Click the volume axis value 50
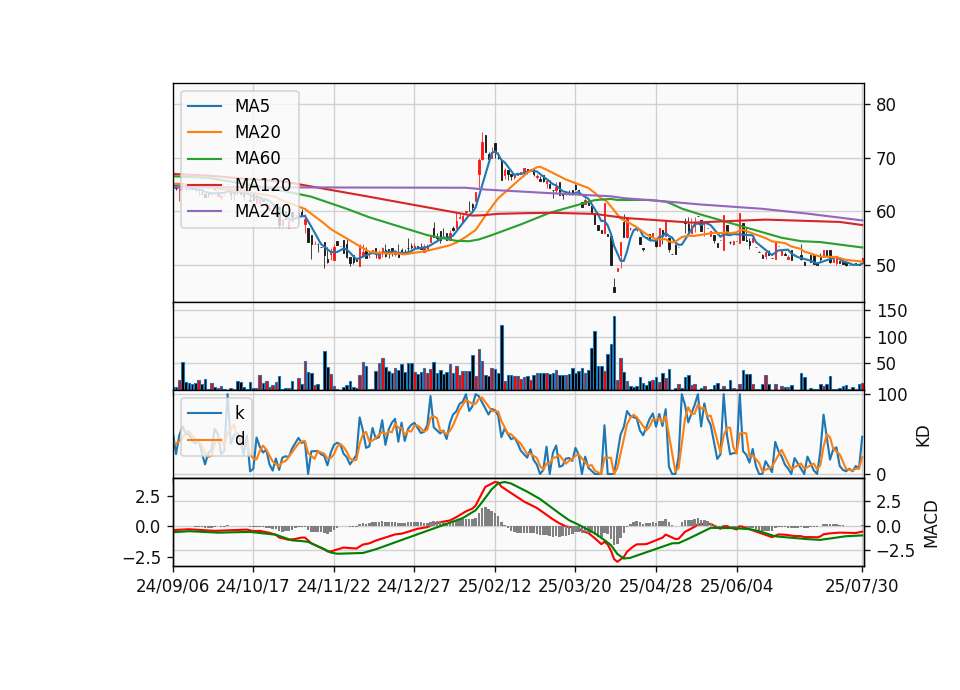Screen dimensions: 960x690 pos(886,364)
